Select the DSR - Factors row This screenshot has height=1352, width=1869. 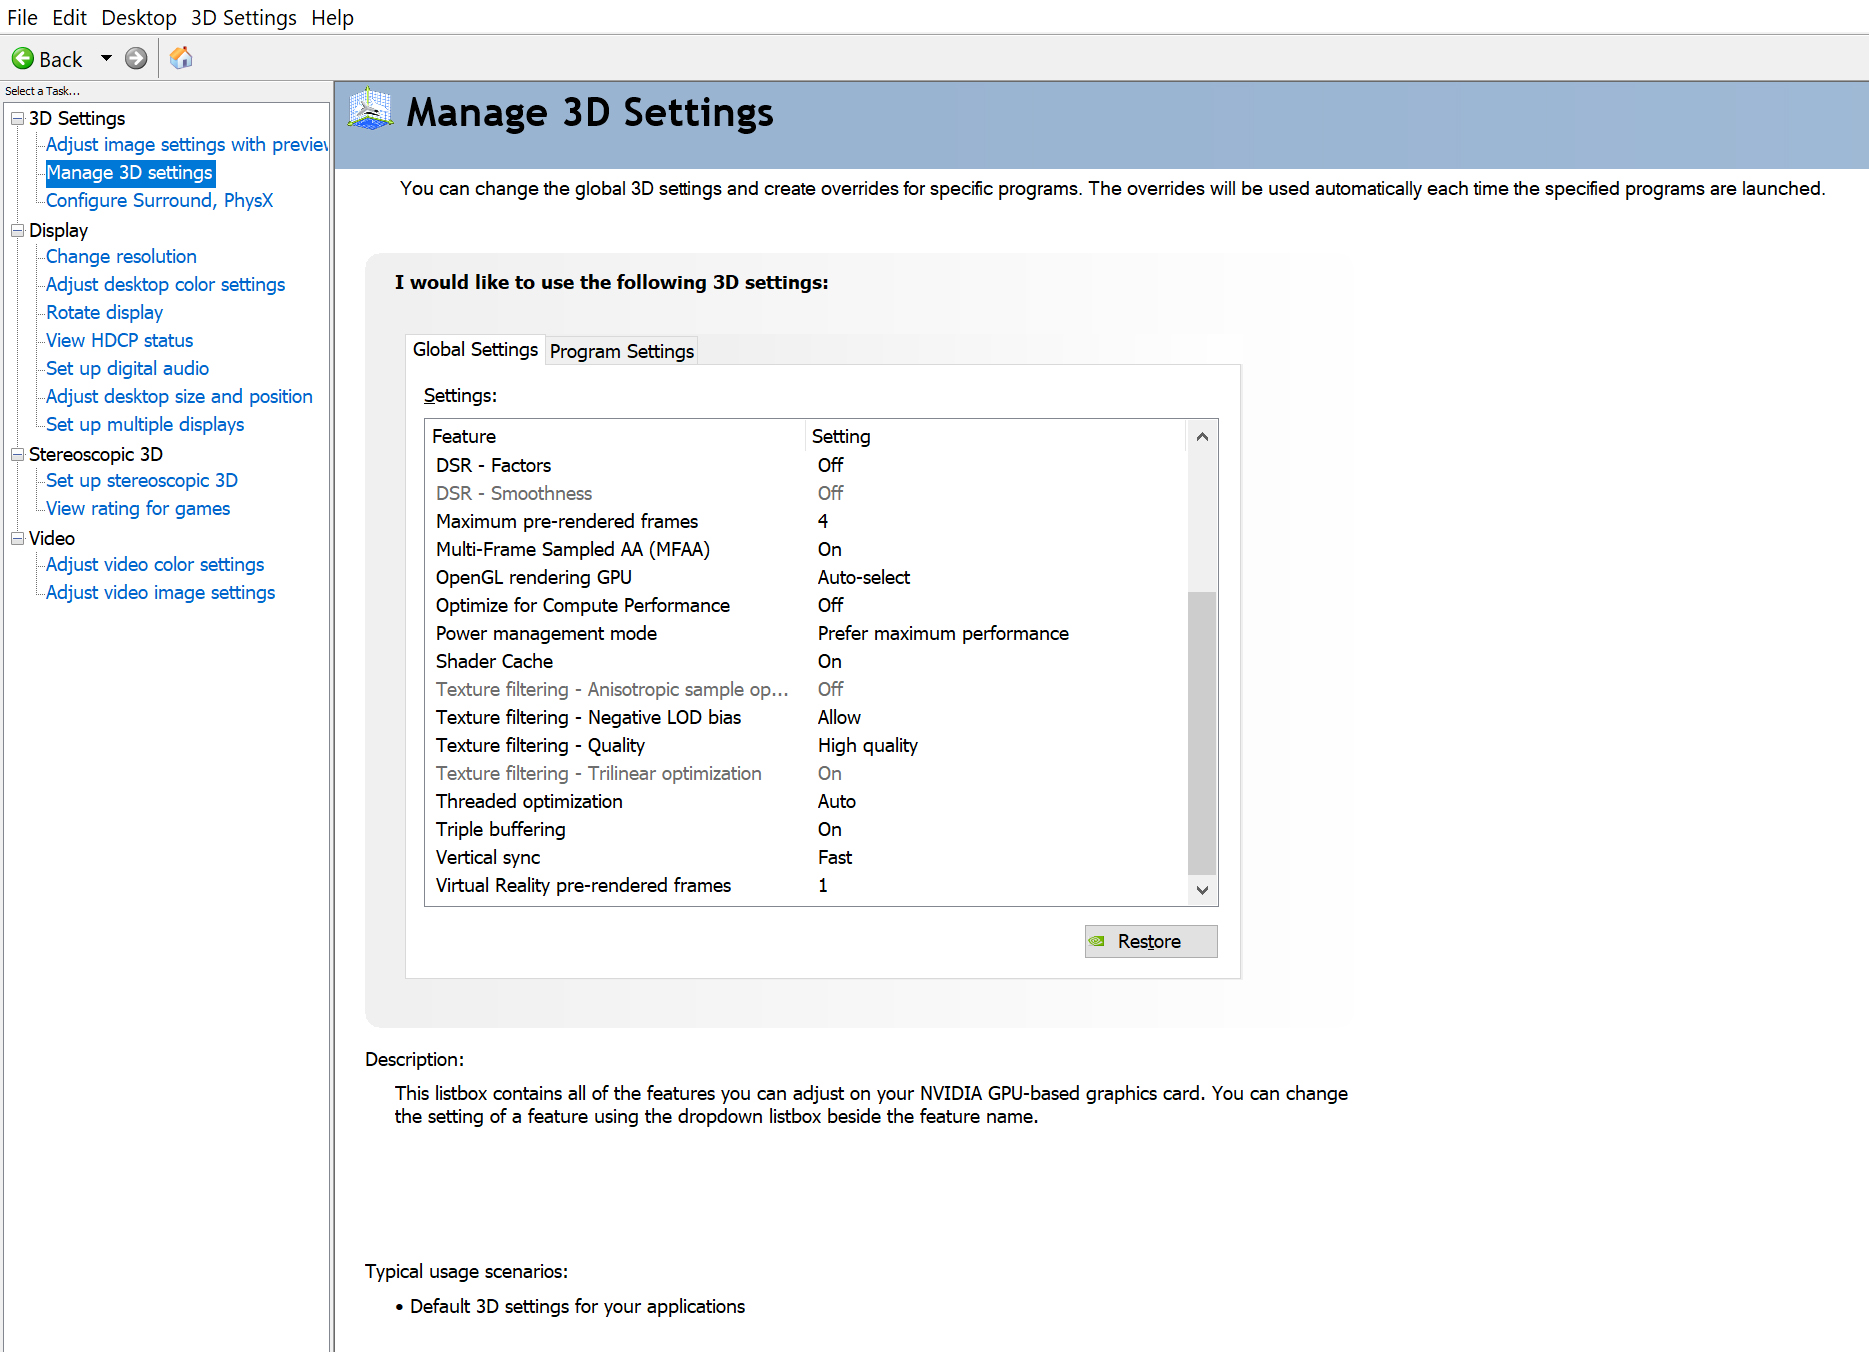click(806, 465)
